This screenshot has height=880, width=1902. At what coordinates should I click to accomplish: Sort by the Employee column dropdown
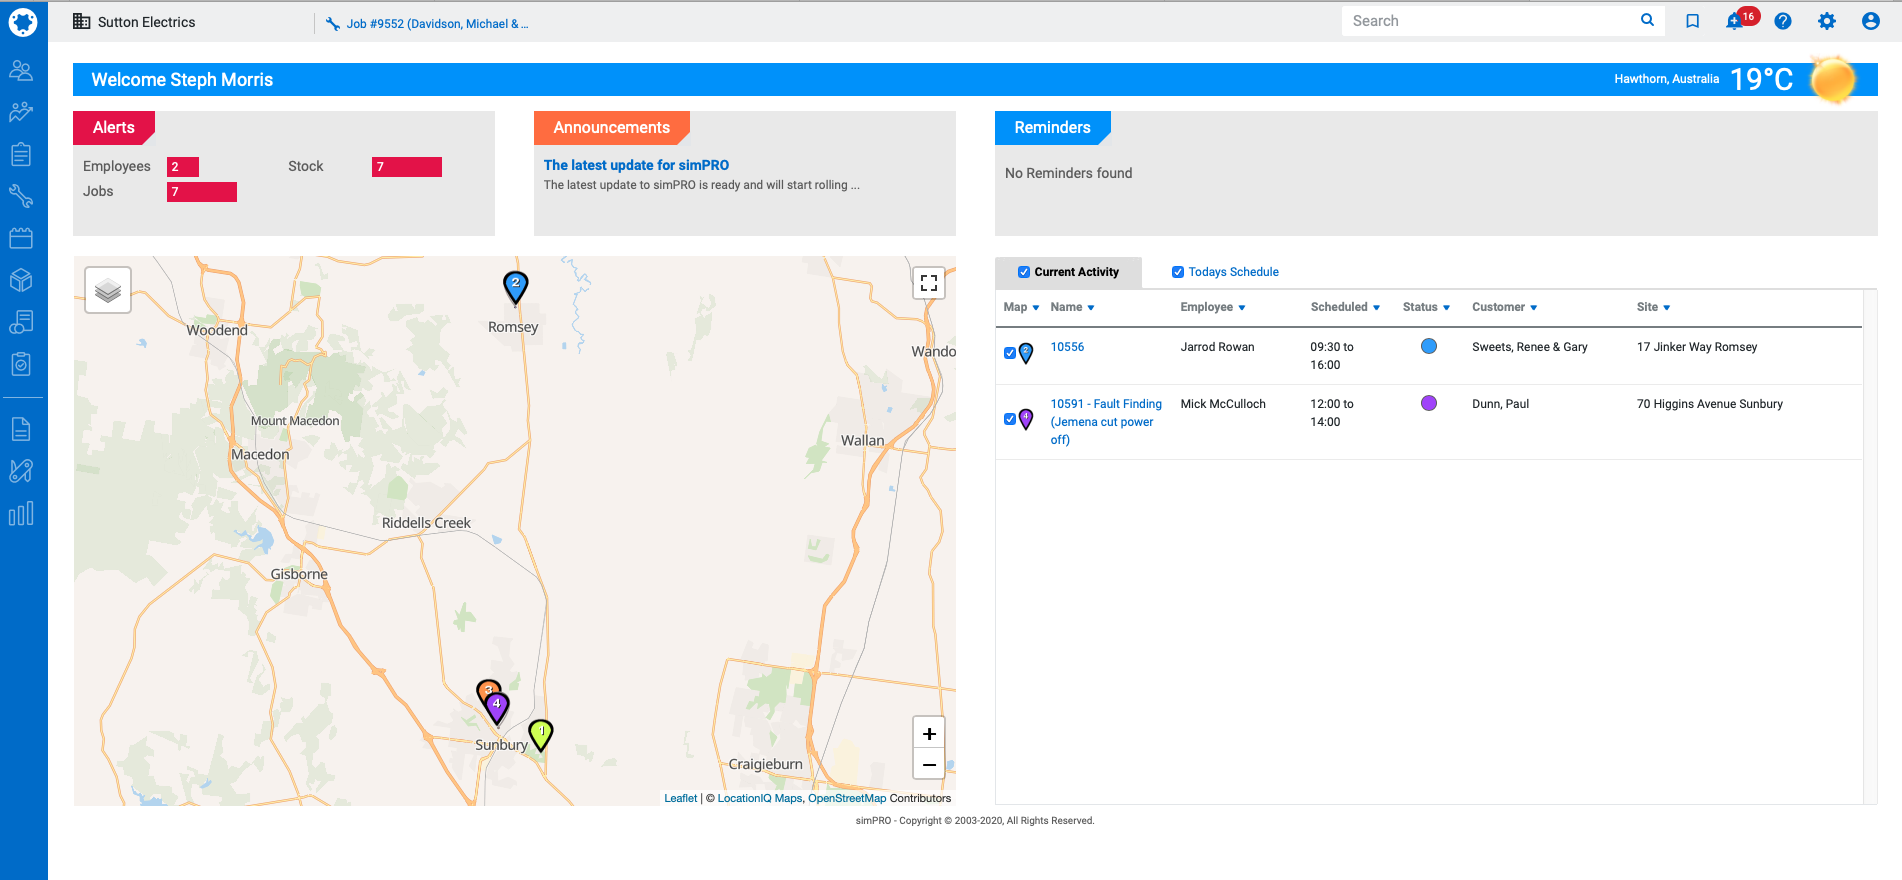(1241, 308)
